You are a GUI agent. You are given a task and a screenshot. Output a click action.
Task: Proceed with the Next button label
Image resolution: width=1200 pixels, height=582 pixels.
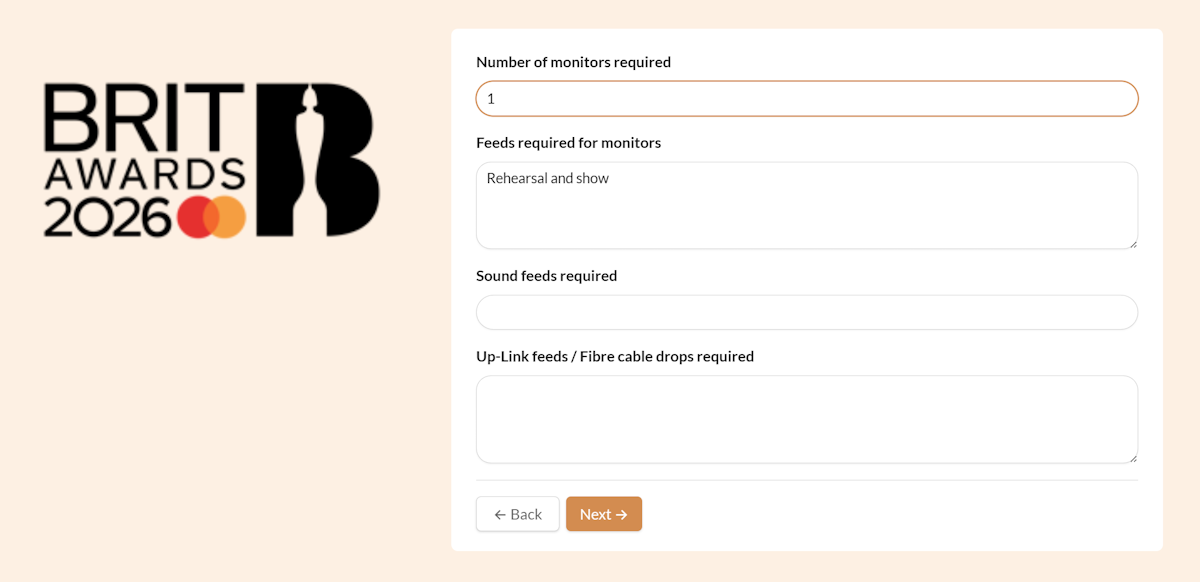pos(595,515)
